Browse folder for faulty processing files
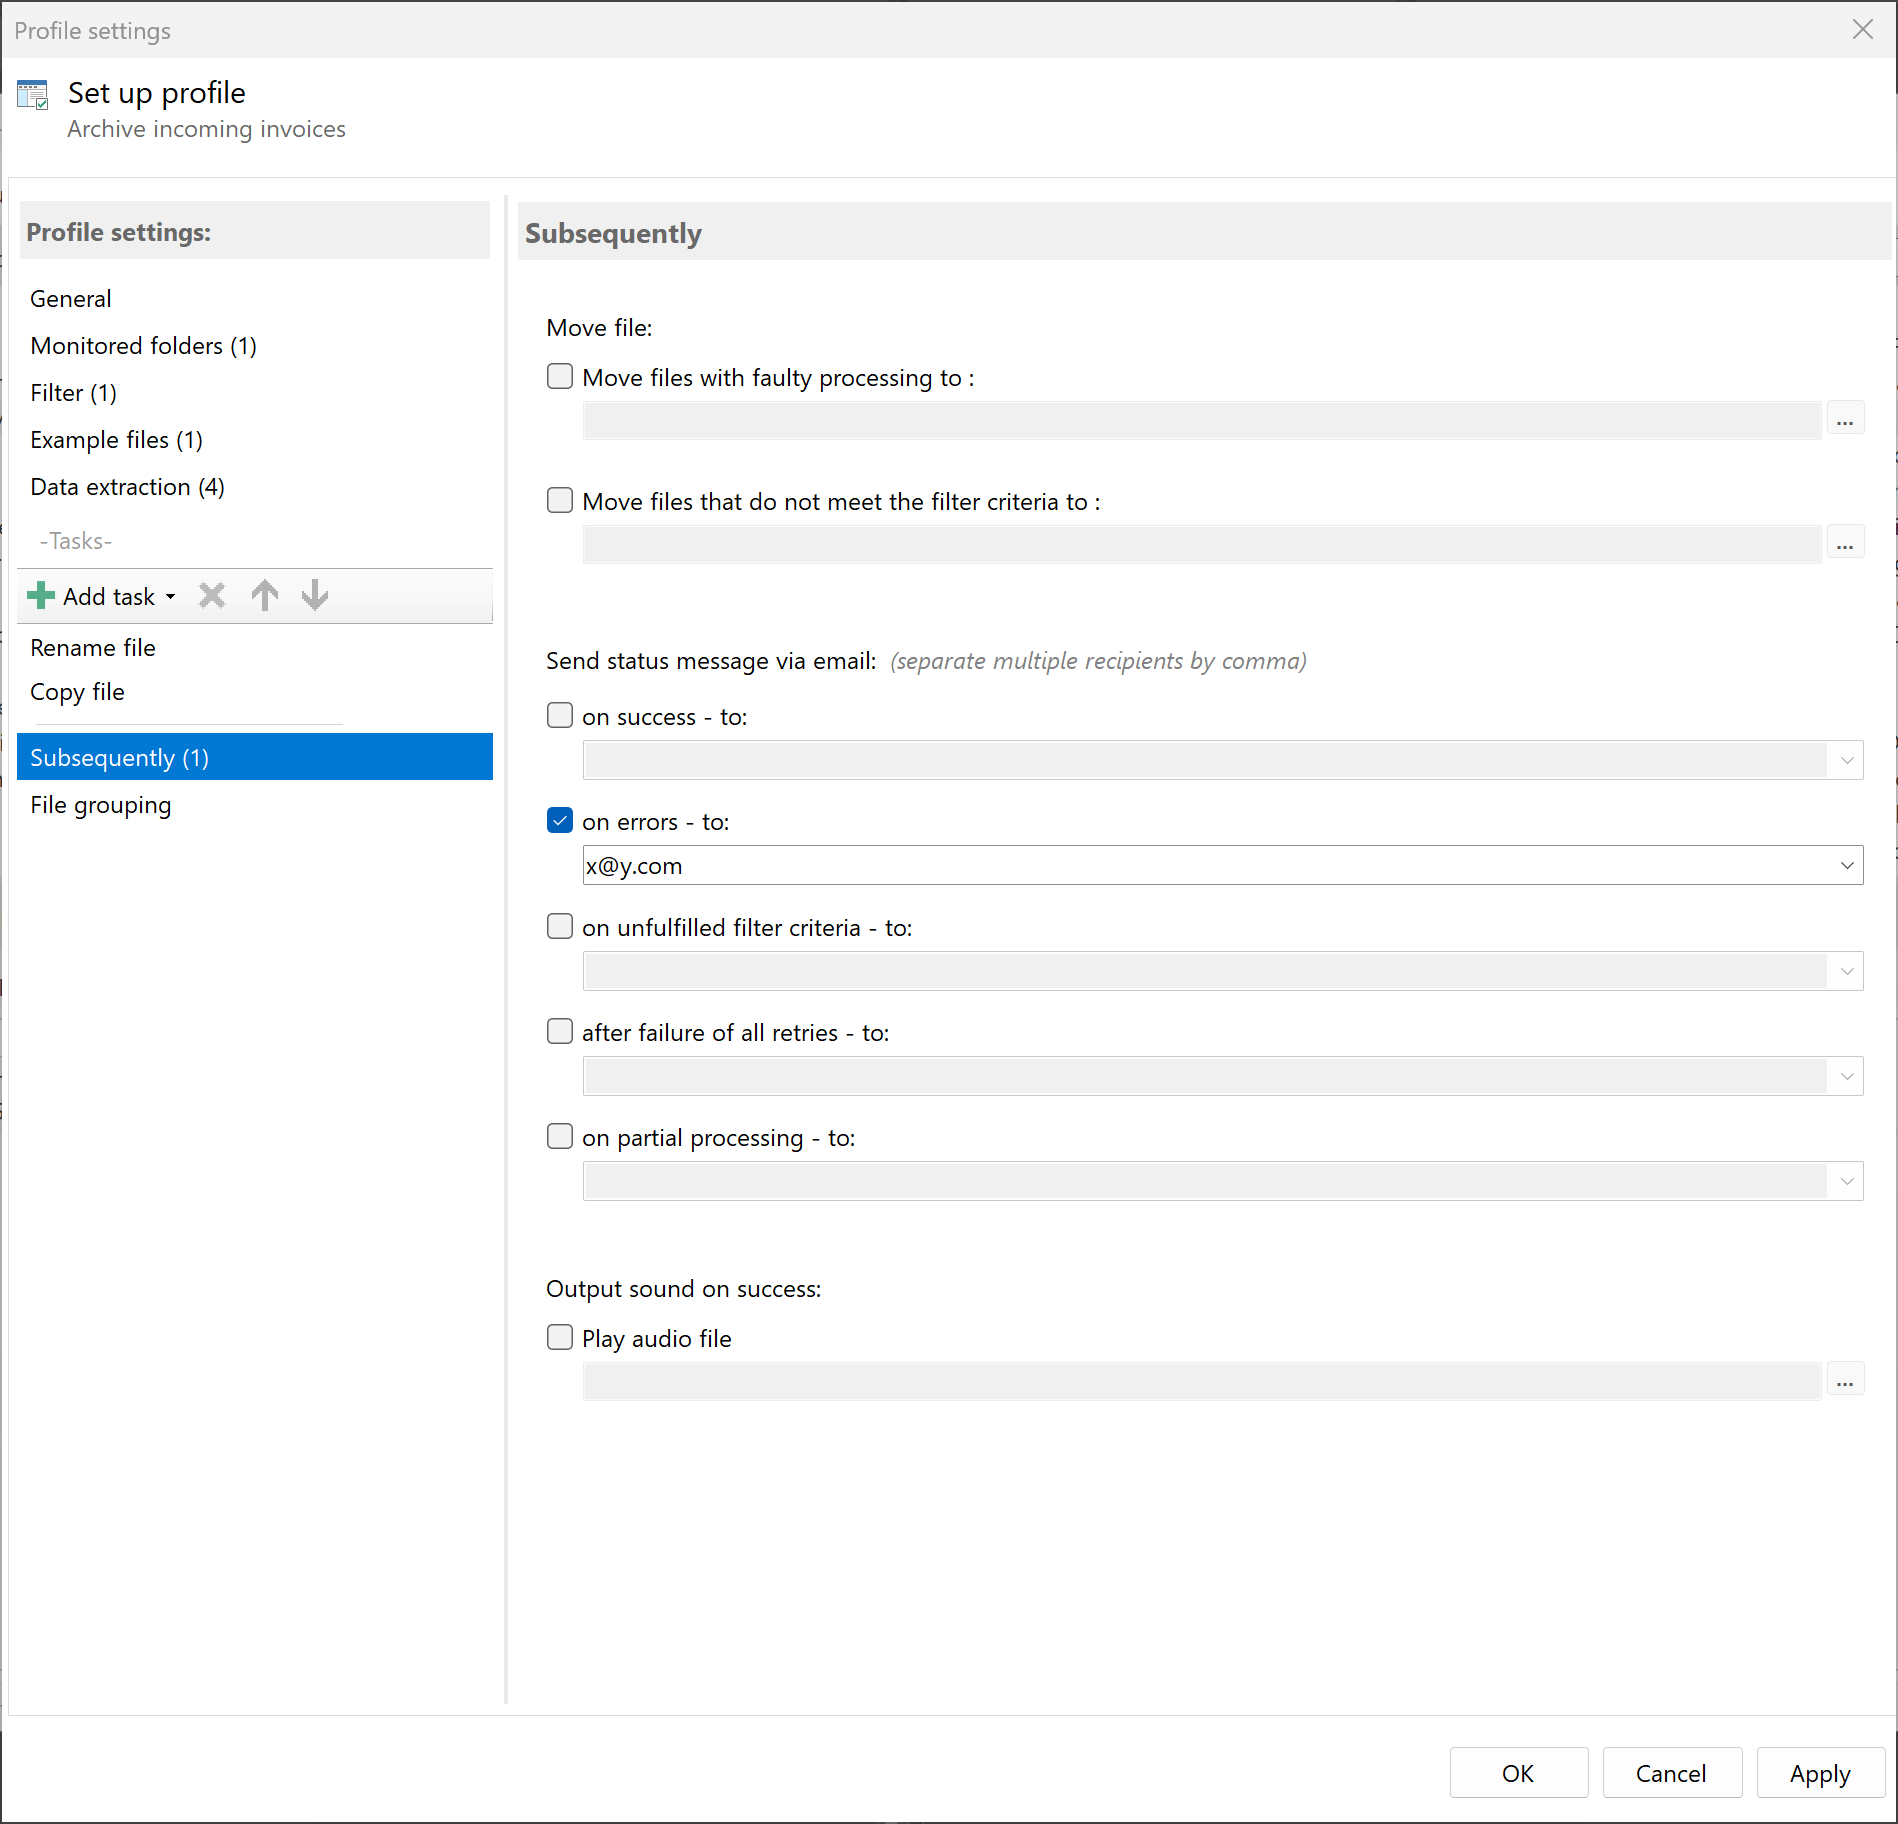 [1845, 420]
